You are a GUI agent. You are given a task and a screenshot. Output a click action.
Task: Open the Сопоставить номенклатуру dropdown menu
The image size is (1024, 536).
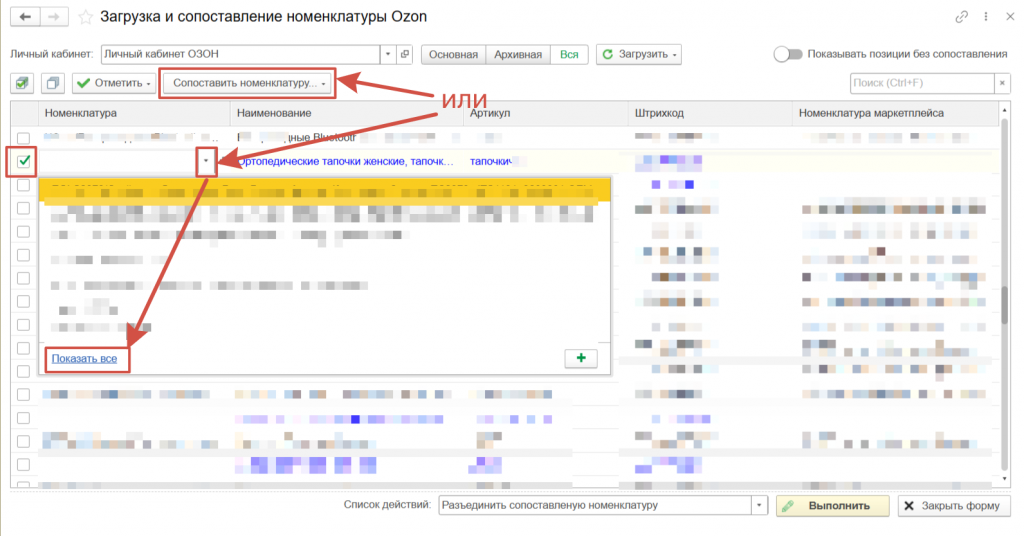tap(247, 83)
